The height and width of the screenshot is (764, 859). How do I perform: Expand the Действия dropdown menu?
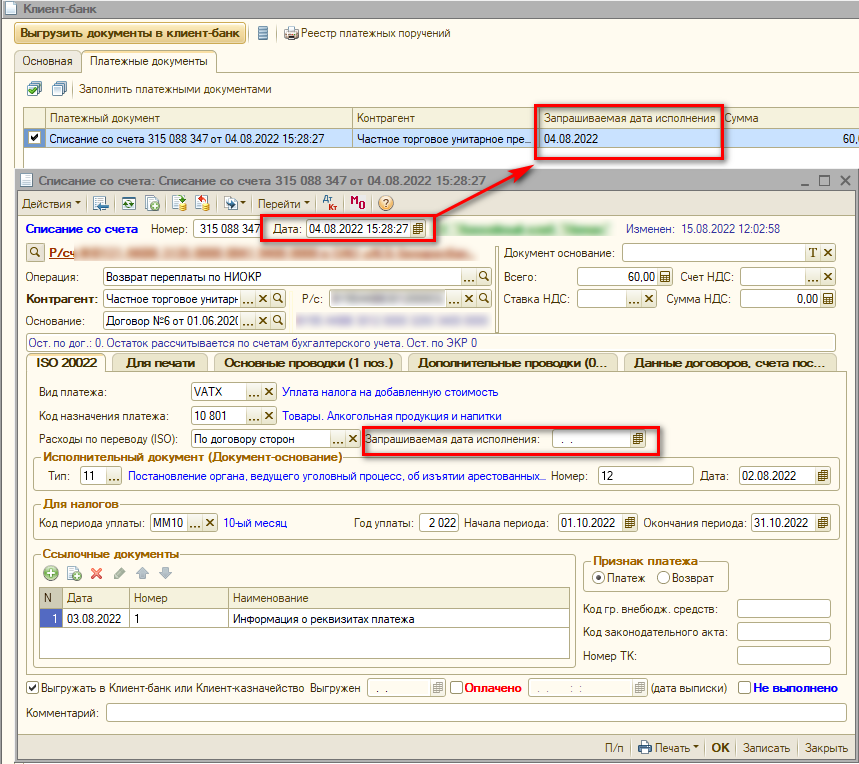[52, 204]
